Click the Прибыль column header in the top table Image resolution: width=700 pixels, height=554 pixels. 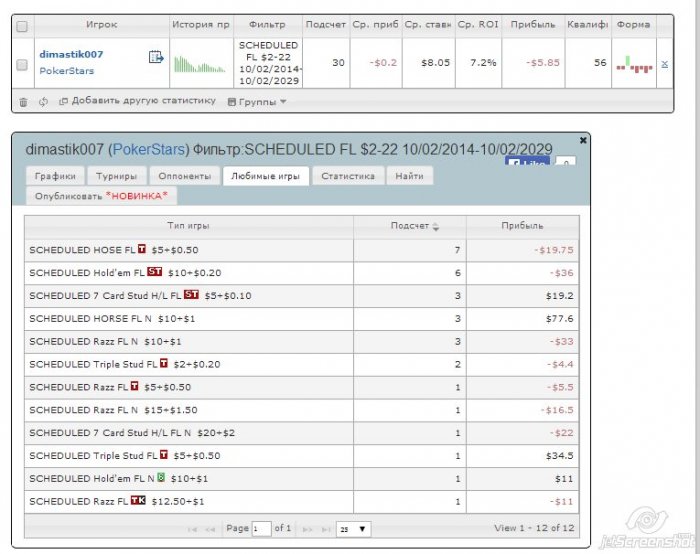point(533,25)
